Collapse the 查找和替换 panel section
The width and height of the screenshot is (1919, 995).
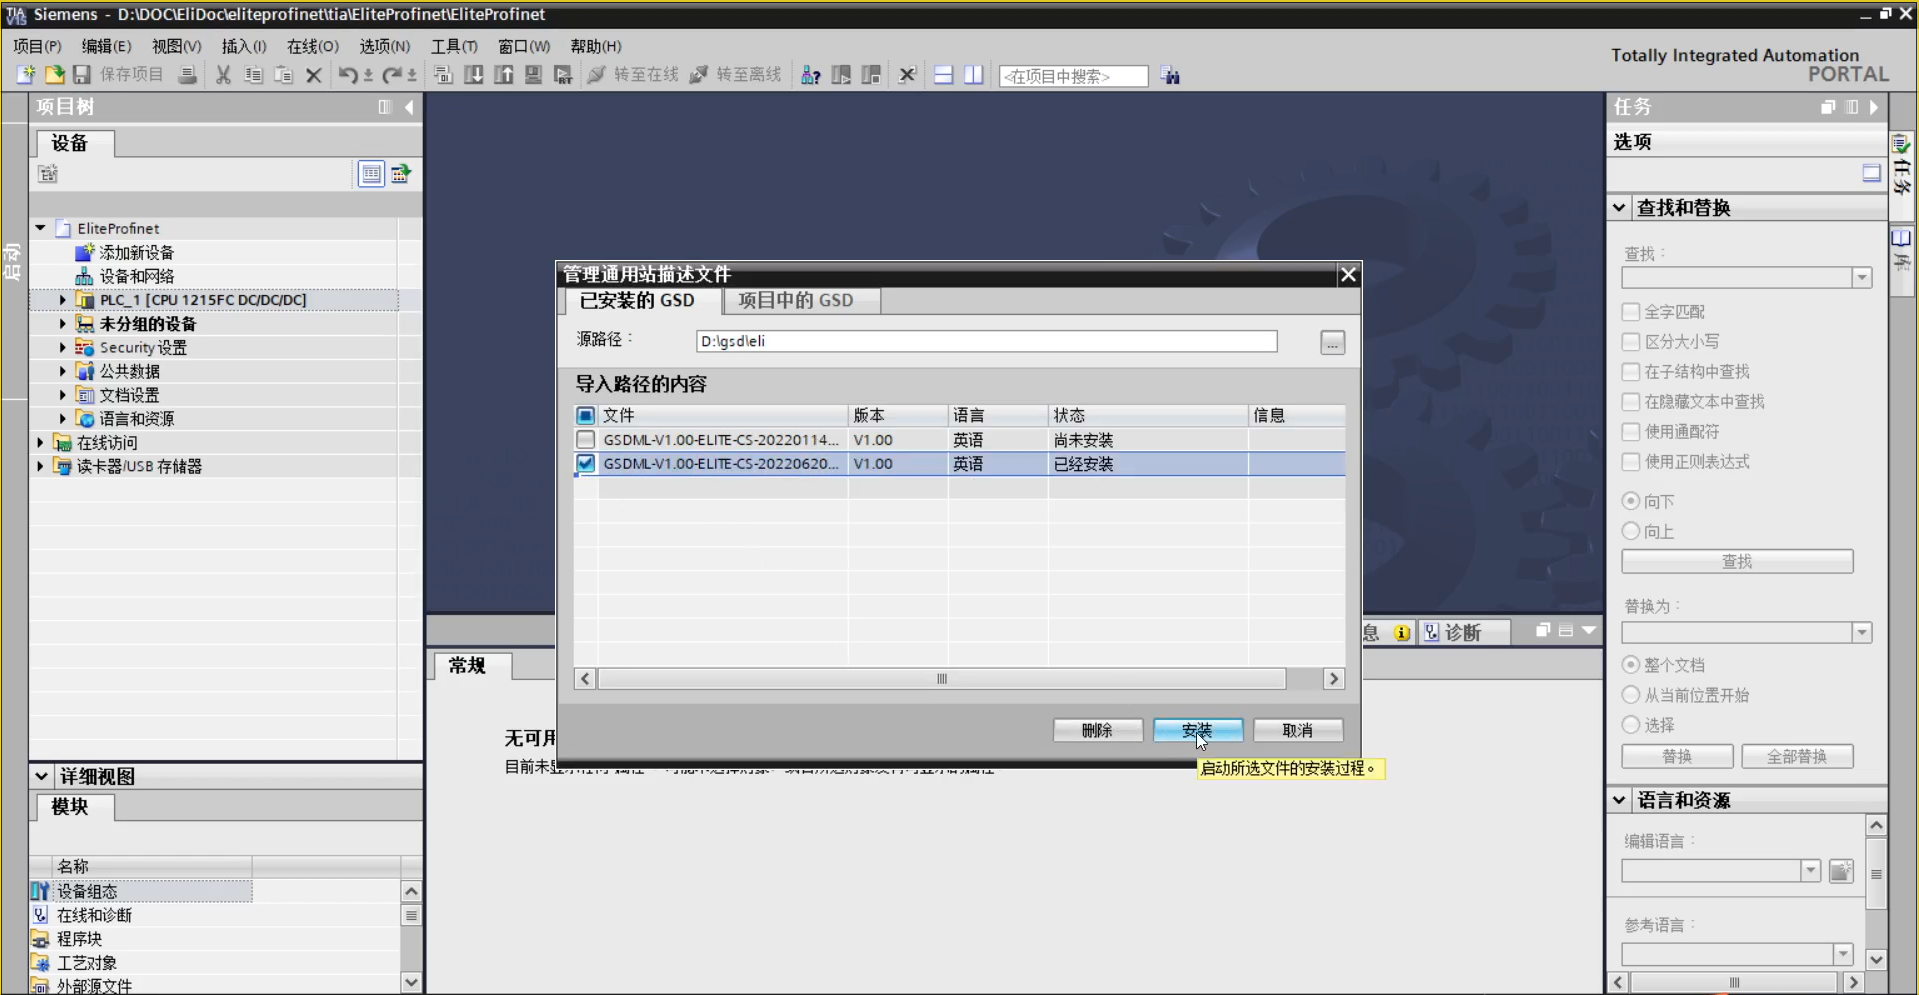click(x=1619, y=208)
